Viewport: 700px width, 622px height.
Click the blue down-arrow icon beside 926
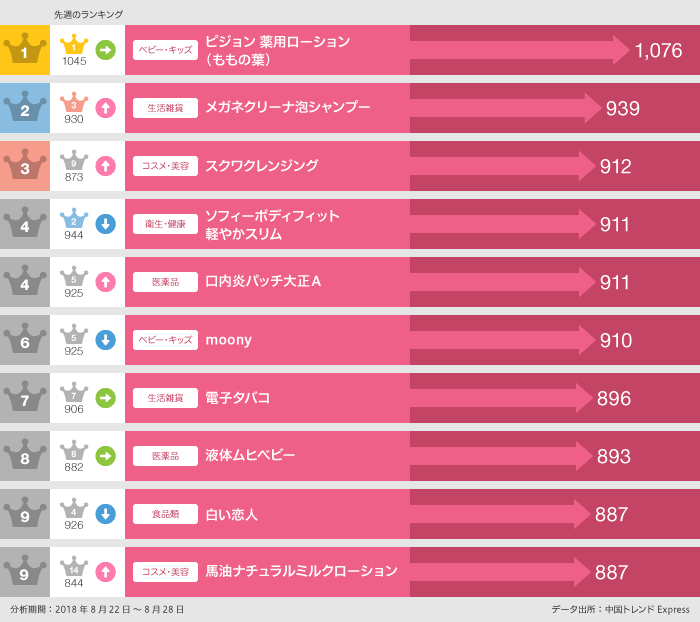[105, 514]
